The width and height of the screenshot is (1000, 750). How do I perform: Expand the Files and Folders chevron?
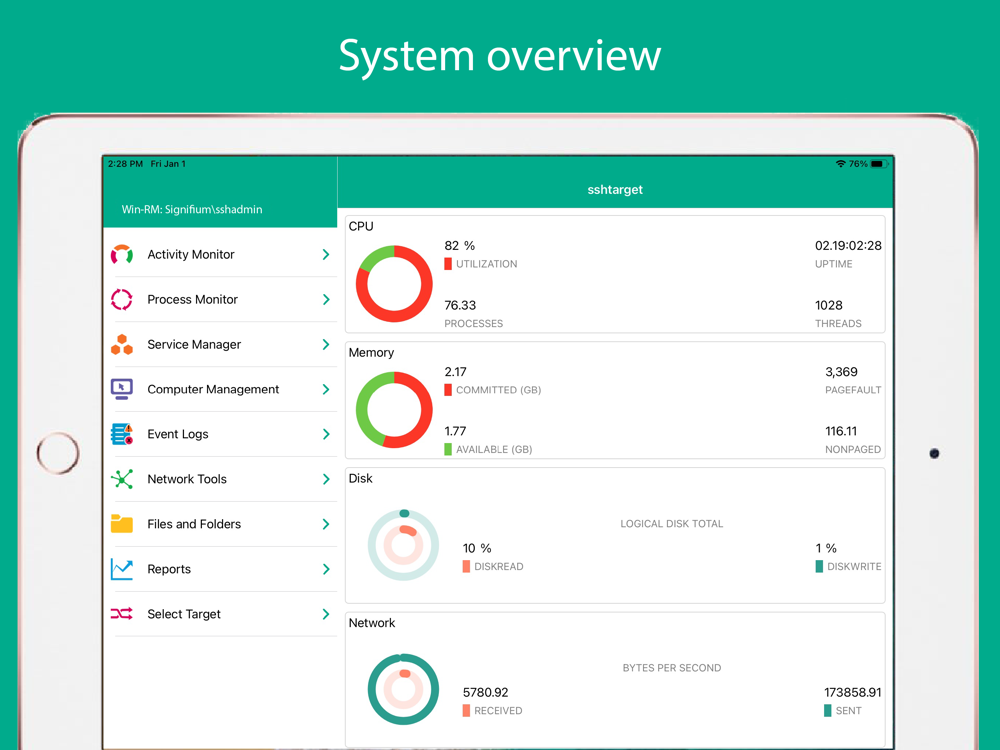coord(326,524)
